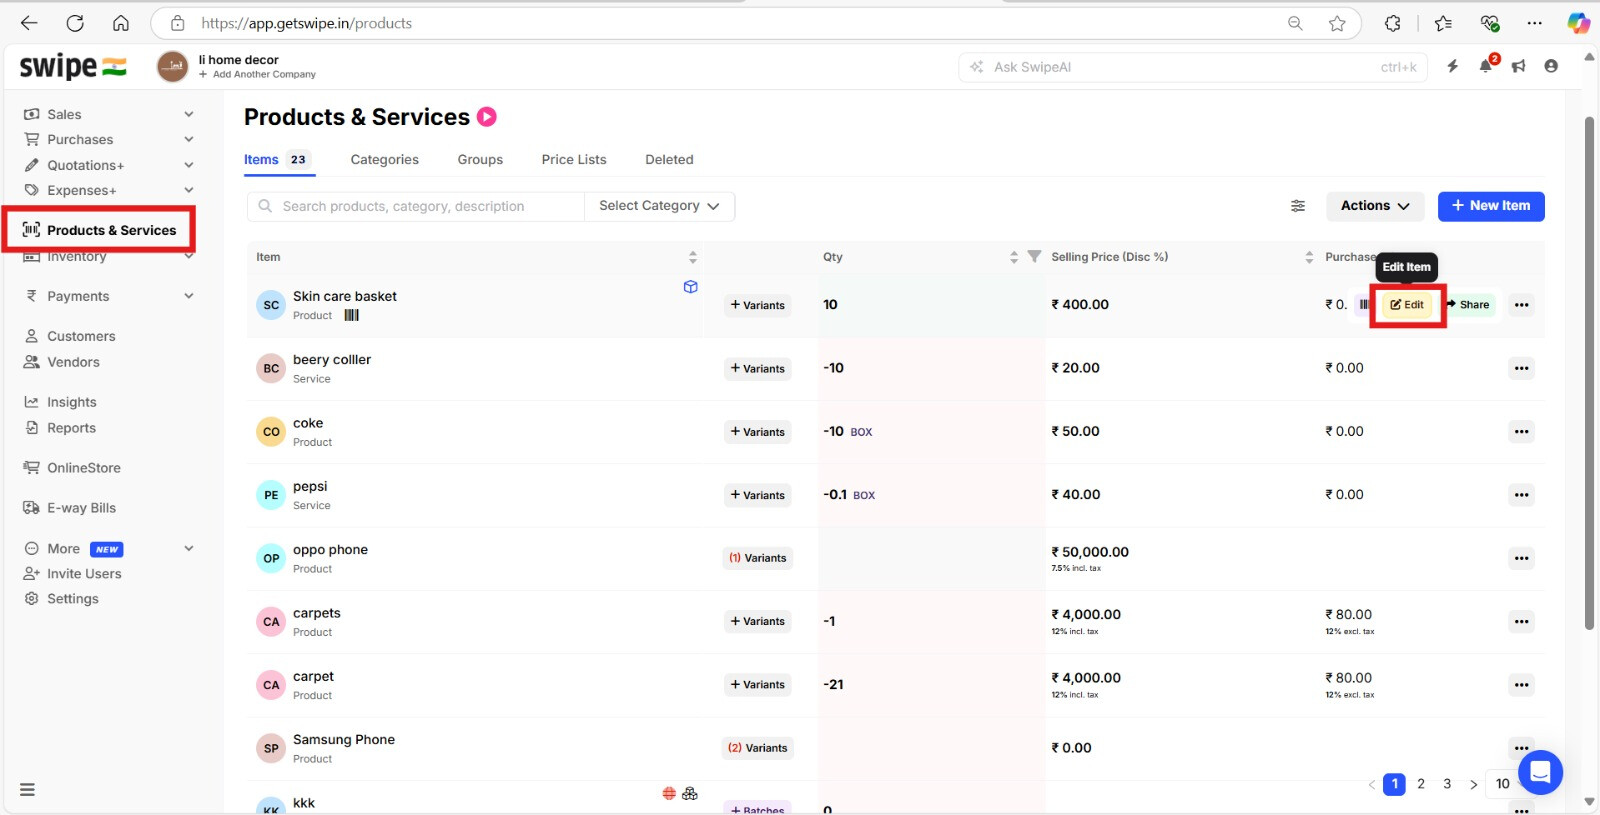Add Variants to the coke item
This screenshot has width=1600, height=815.
click(x=757, y=432)
